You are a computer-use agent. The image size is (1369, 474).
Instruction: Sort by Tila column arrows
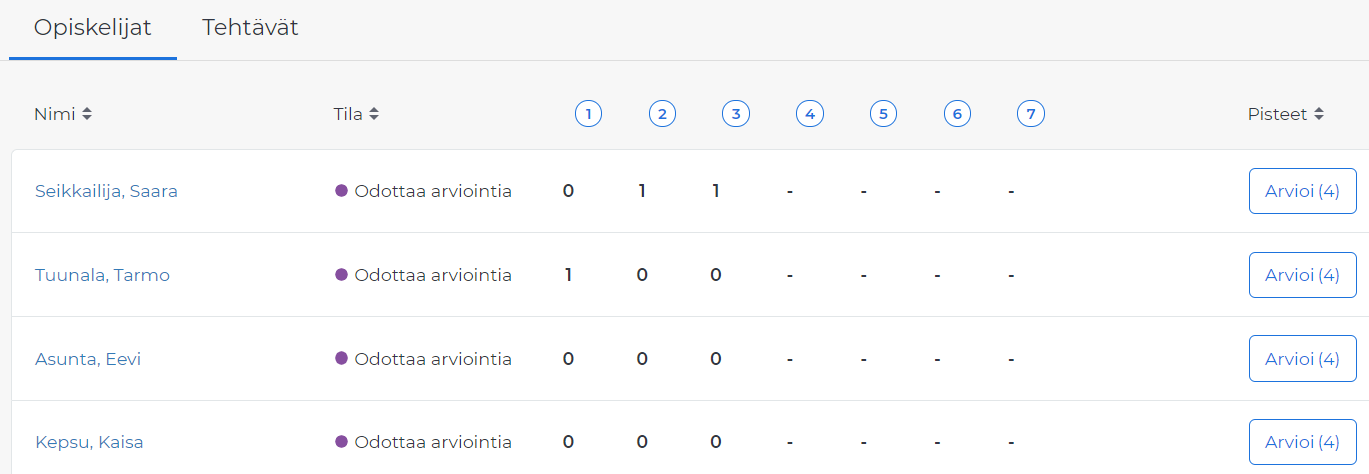[374, 114]
